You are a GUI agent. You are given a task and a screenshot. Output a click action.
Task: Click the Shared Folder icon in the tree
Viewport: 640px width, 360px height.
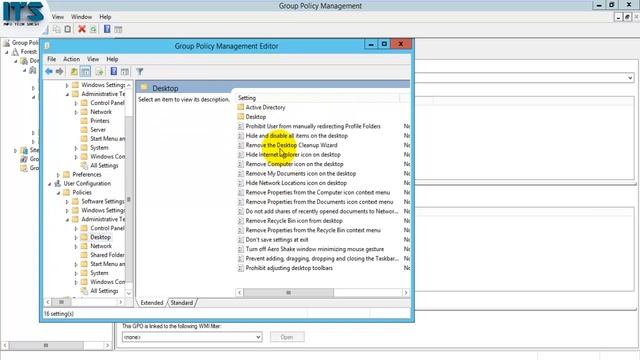click(x=84, y=255)
